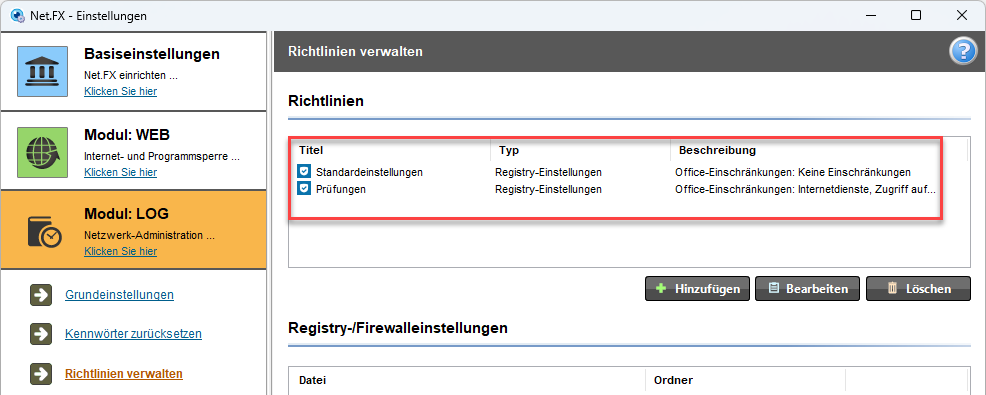986x395 pixels.
Task: Select the Modul LOG folder clock icon
Action: click(44, 232)
